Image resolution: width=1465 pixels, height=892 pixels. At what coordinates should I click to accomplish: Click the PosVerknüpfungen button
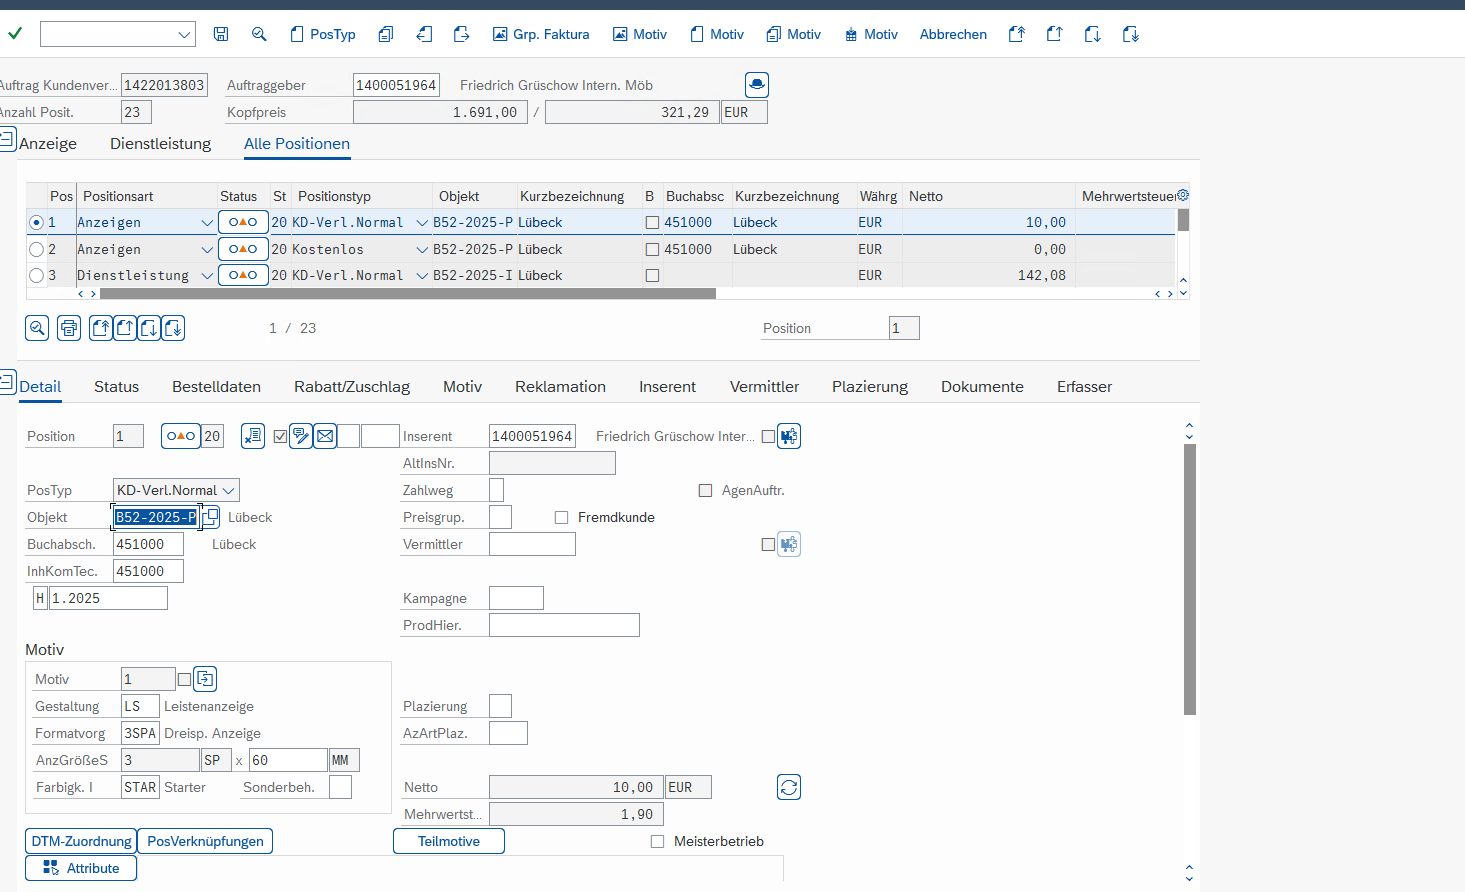205,841
